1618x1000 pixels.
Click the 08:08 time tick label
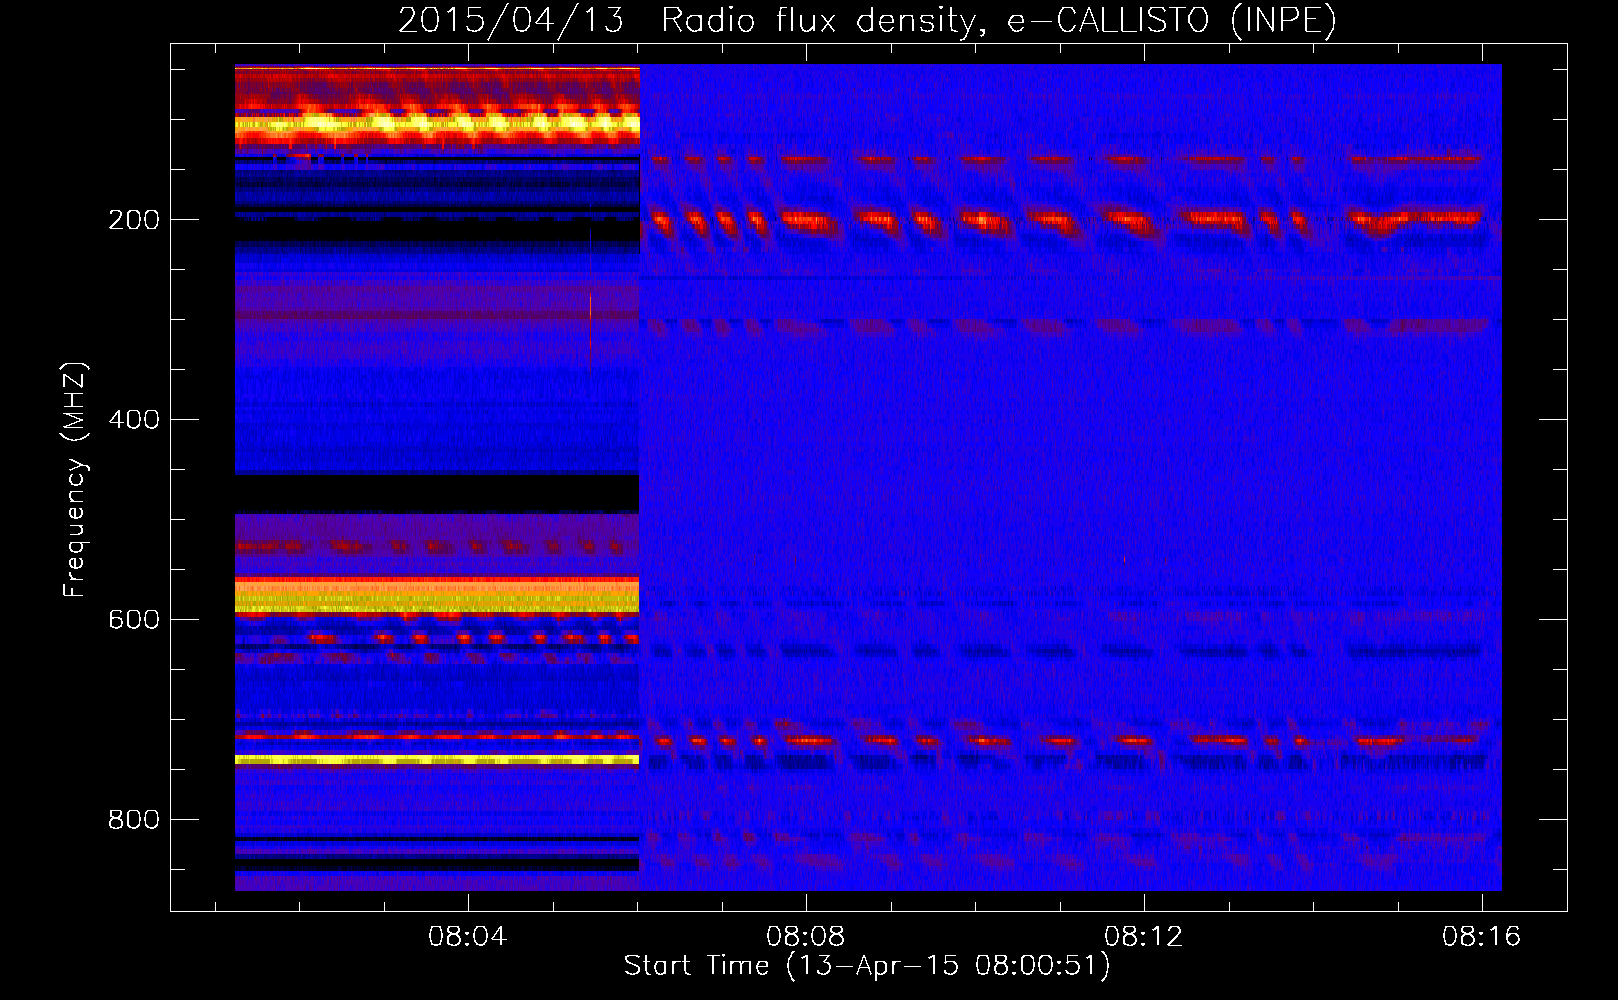(805, 937)
